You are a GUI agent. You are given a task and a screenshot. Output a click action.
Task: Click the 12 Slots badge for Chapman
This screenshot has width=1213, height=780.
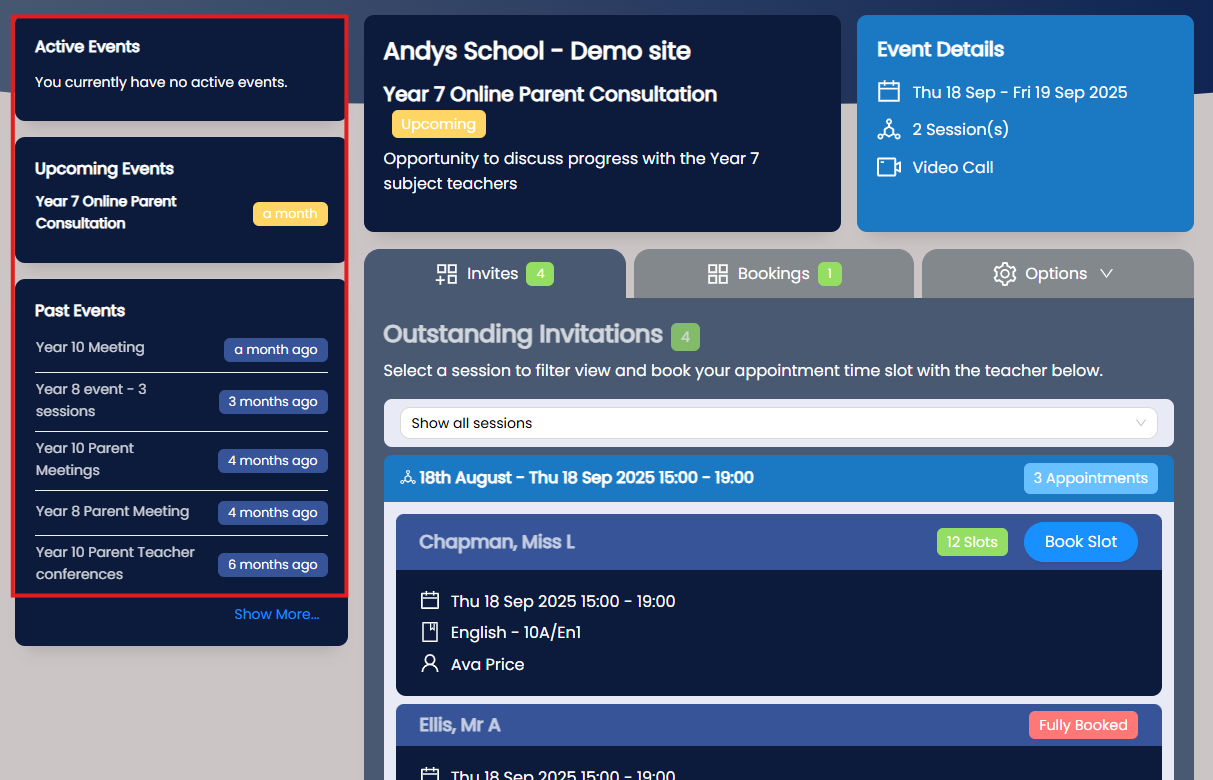pos(972,542)
